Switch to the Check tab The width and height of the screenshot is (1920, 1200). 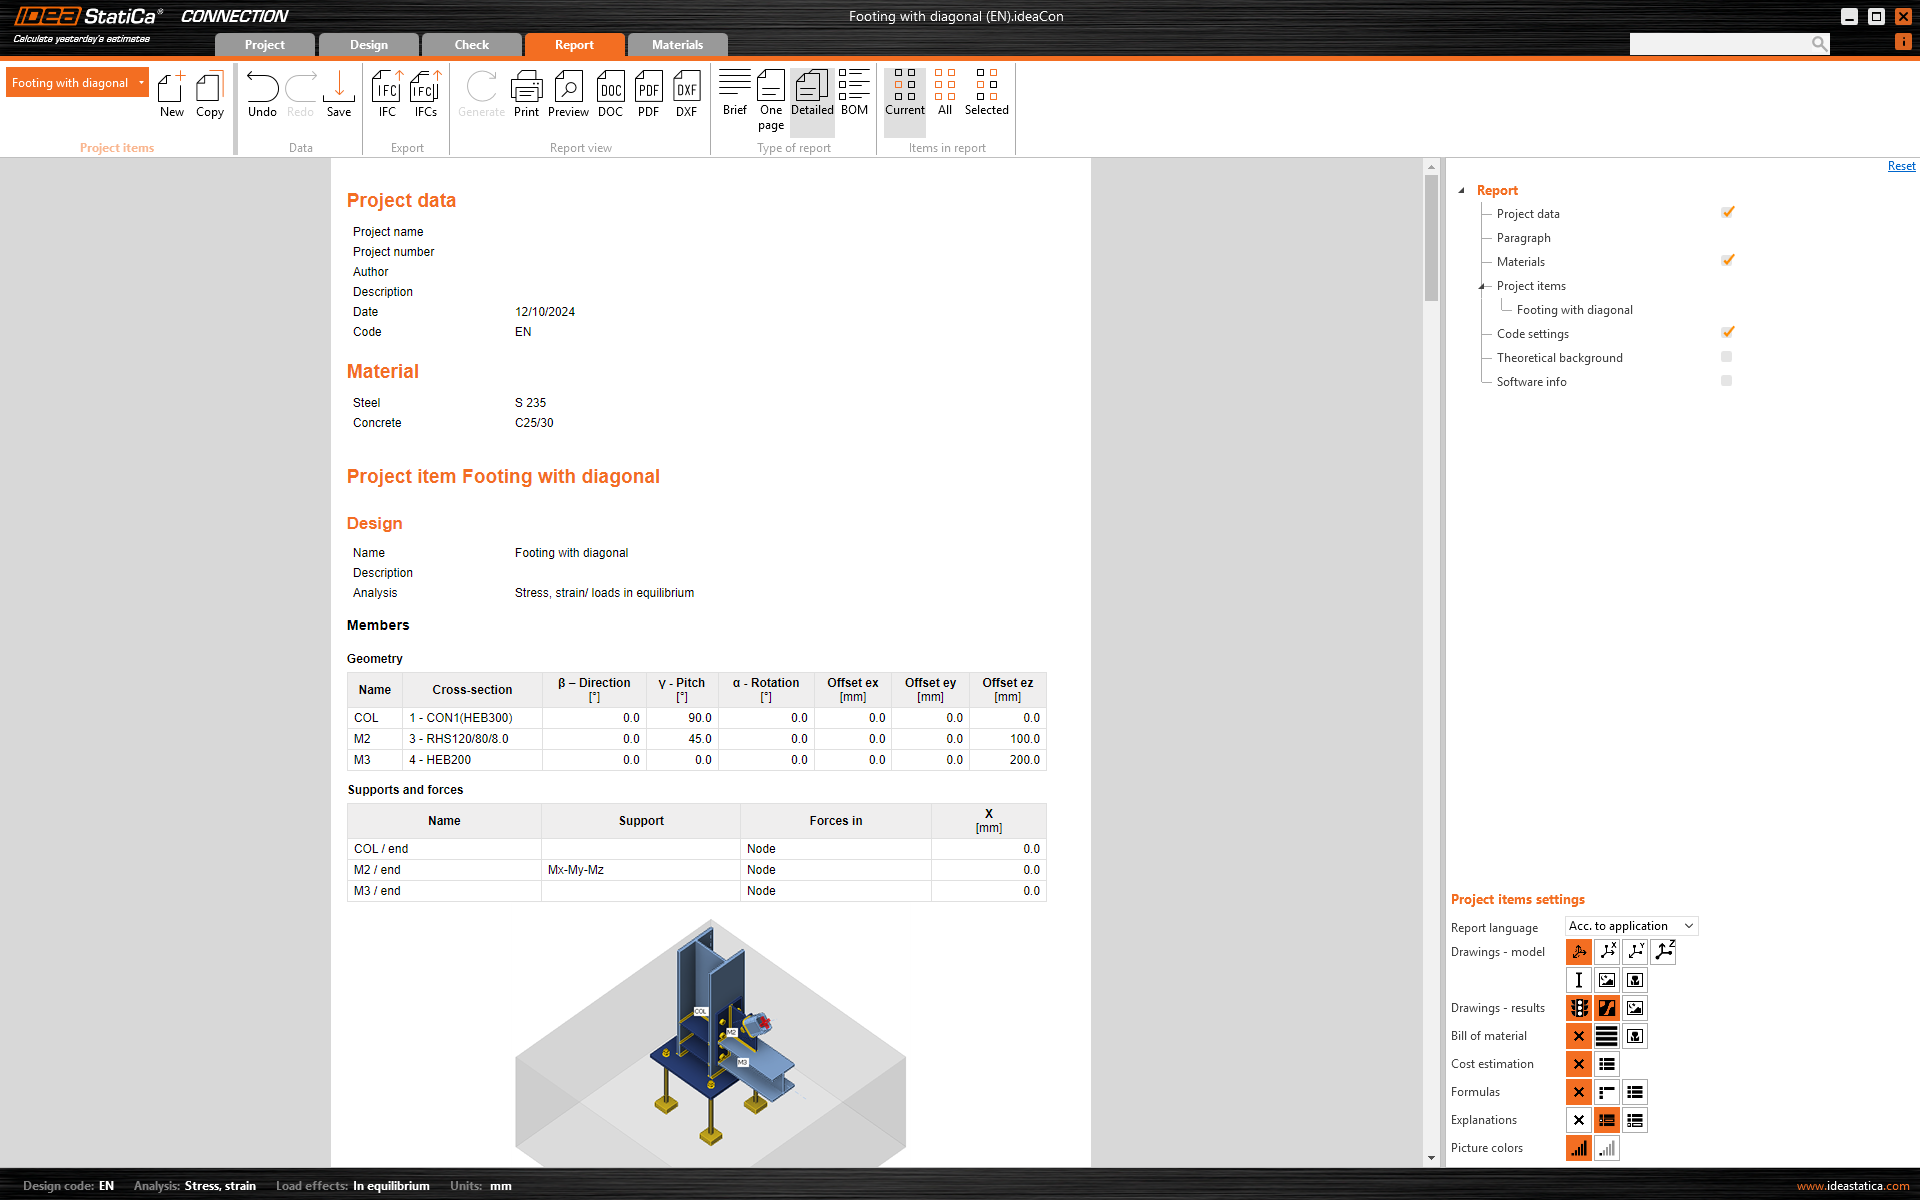(471, 45)
